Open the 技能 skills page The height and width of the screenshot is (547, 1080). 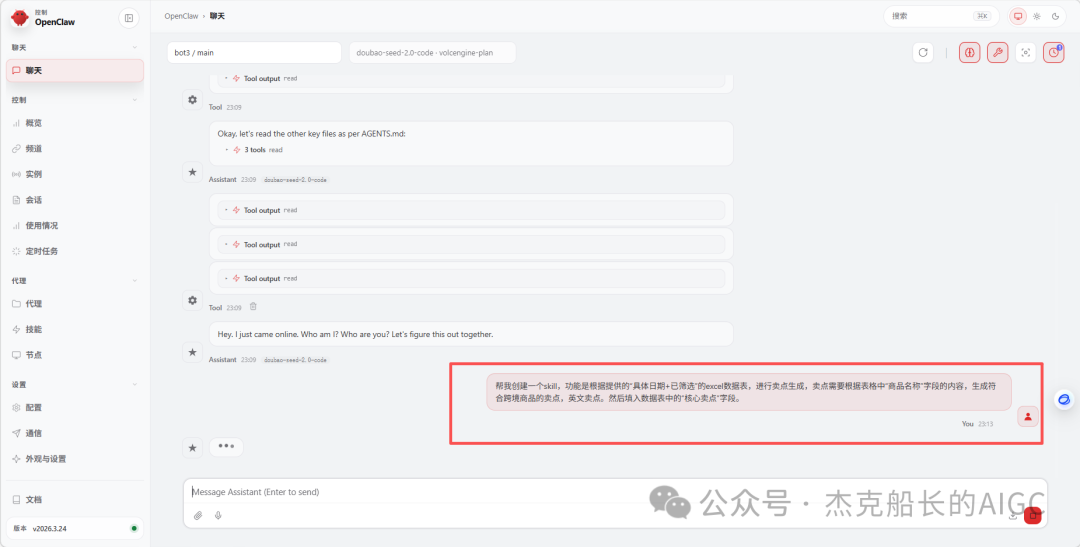tap(75, 329)
